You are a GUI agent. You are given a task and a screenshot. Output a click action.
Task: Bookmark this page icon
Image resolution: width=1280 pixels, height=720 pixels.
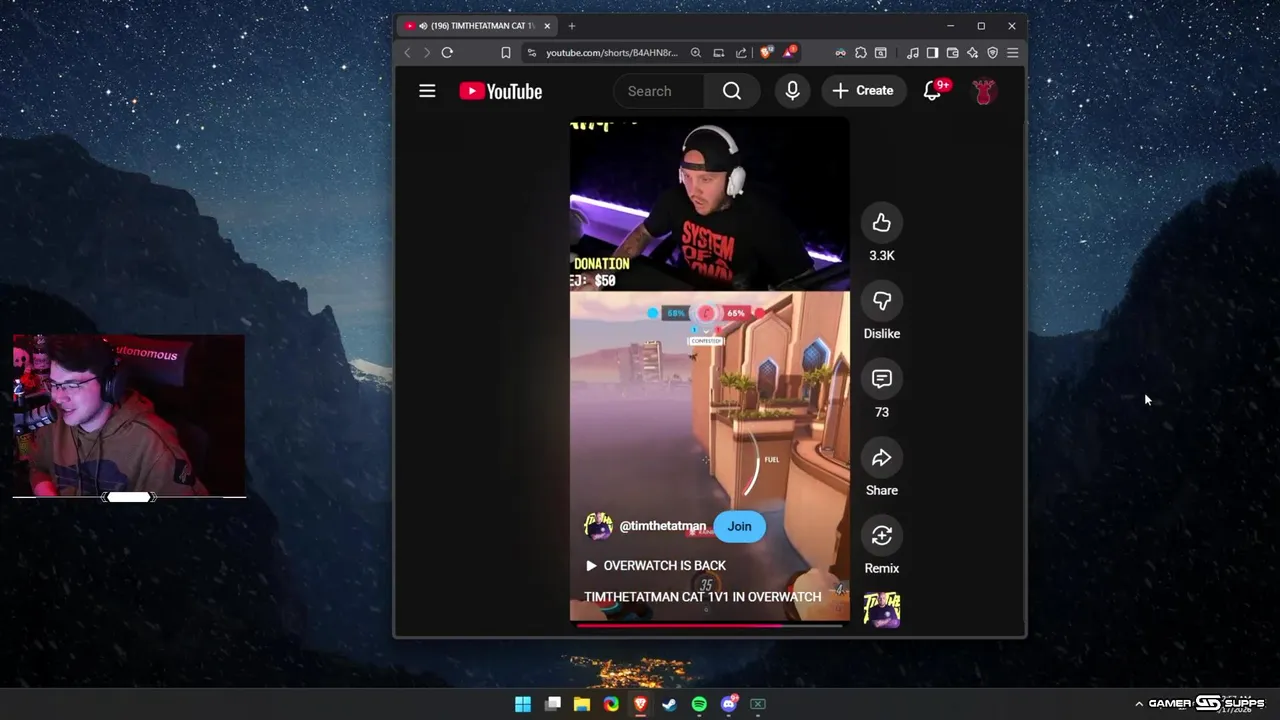pyautogui.click(x=506, y=53)
